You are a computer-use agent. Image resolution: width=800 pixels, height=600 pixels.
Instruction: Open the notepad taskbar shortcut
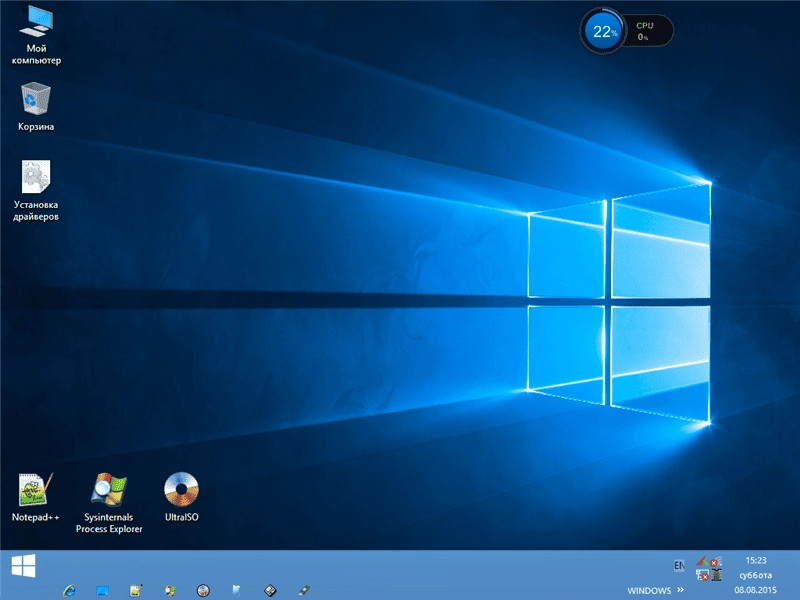[136, 590]
